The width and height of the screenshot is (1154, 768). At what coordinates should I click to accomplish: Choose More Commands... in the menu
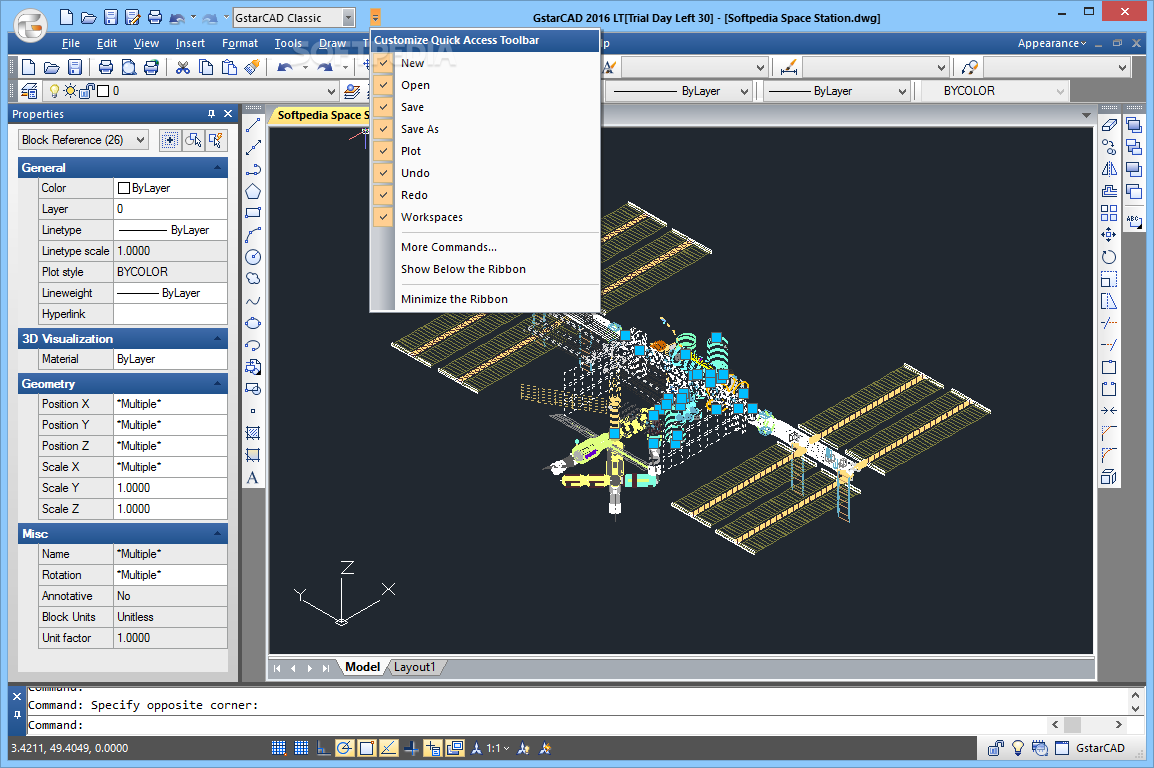(x=448, y=247)
